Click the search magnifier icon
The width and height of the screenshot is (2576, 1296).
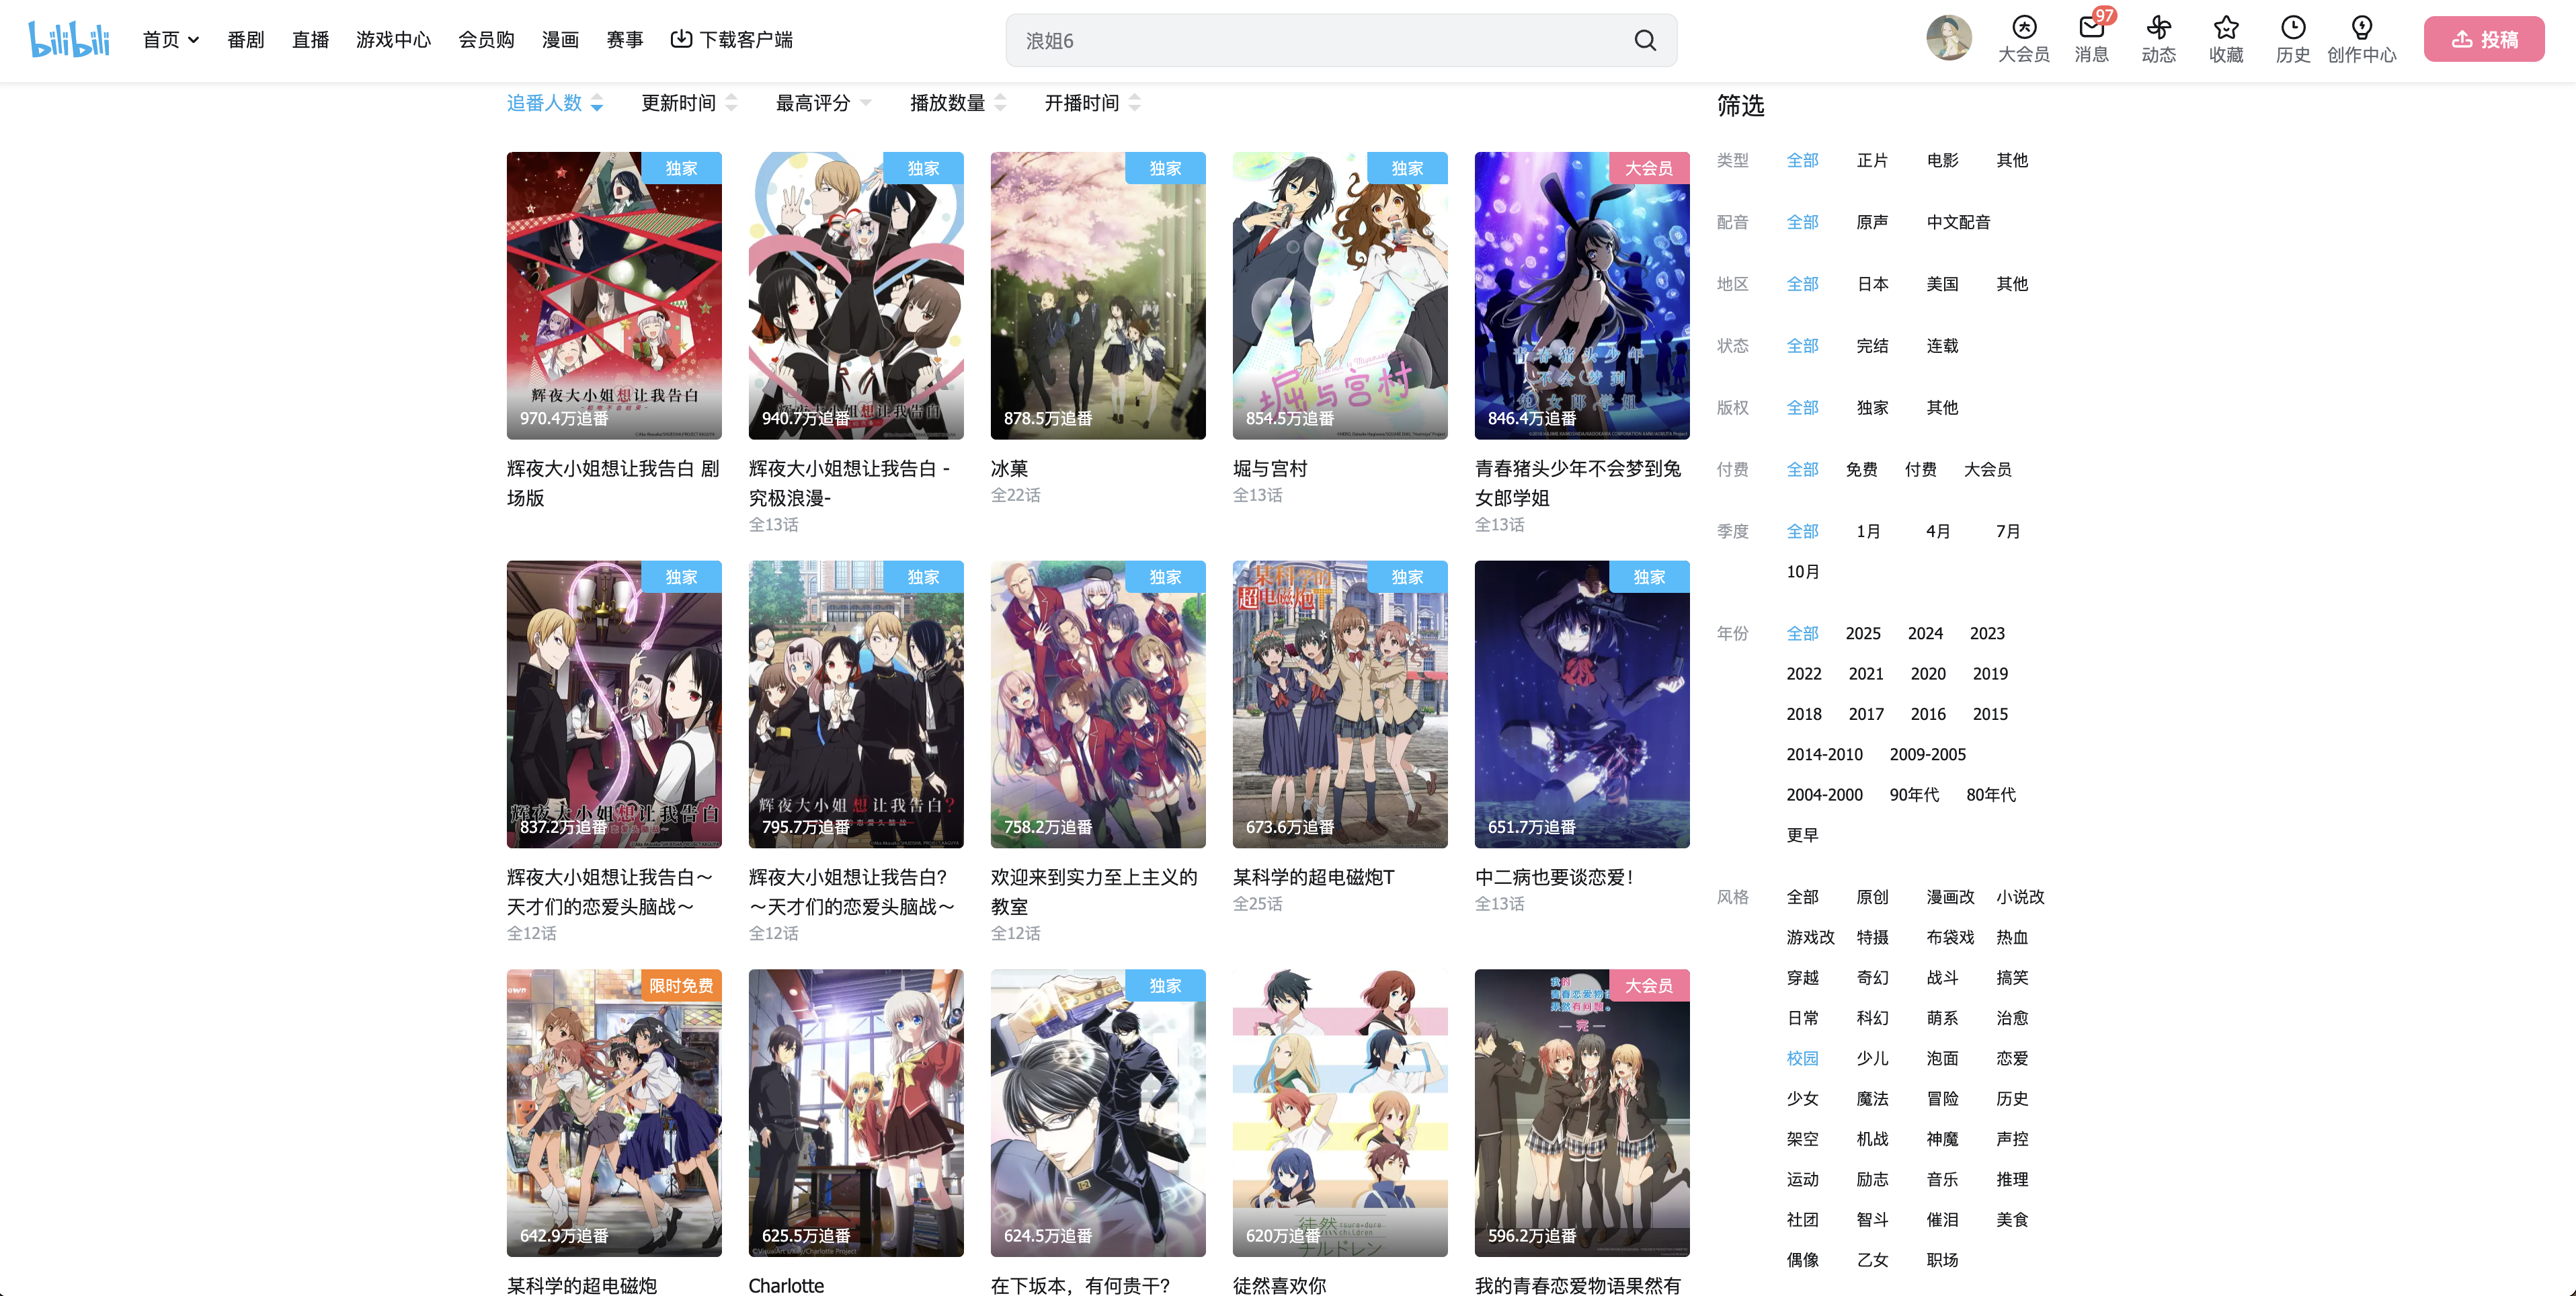coord(1645,40)
